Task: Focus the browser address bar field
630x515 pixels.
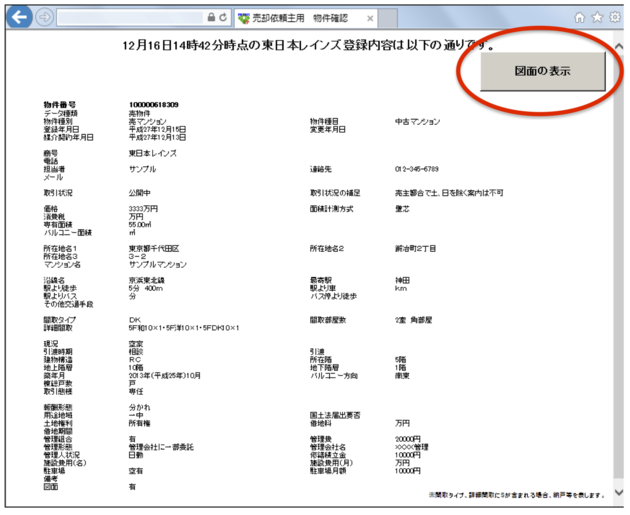Action: 130,17
